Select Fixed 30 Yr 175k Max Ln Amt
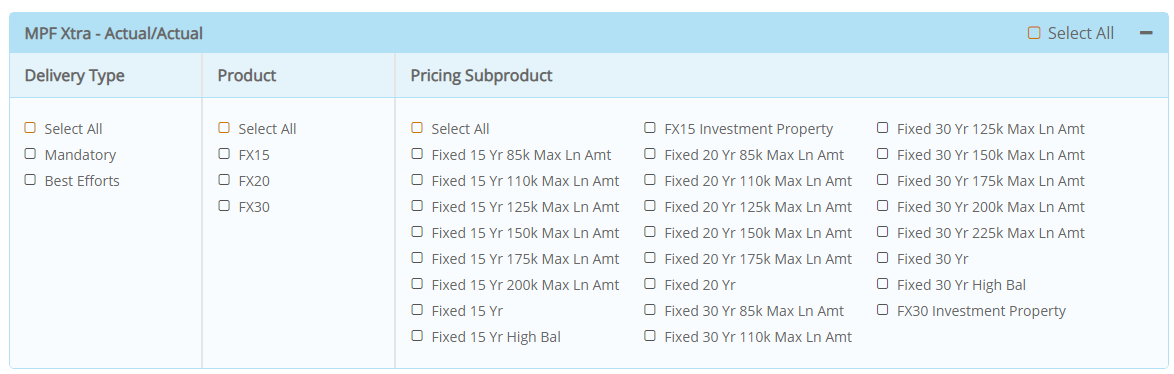Screen dimensions: 1174x374 pos(883,180)
